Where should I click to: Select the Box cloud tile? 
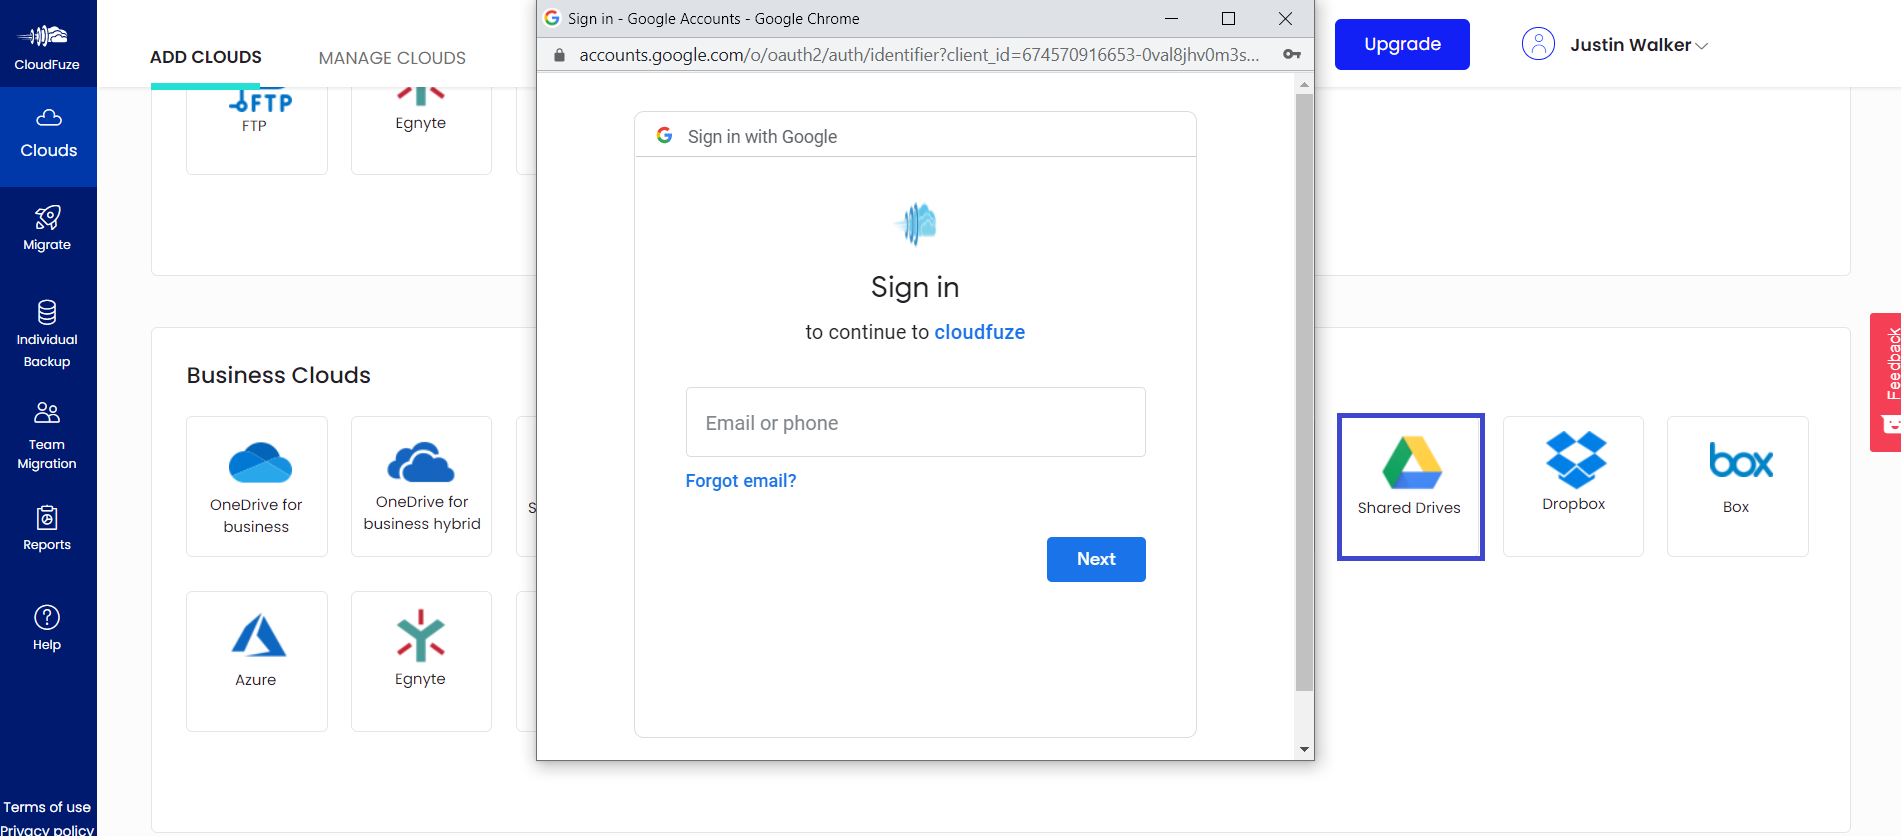coord(1737,486)
